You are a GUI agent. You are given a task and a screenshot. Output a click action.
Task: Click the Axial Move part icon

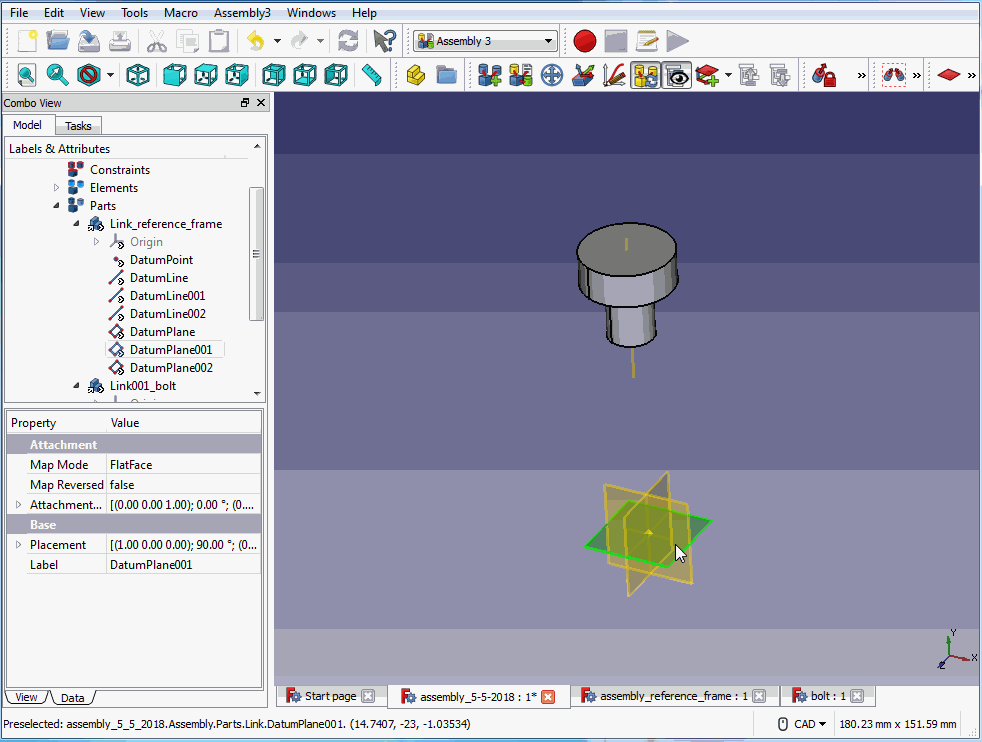(583, 75)
